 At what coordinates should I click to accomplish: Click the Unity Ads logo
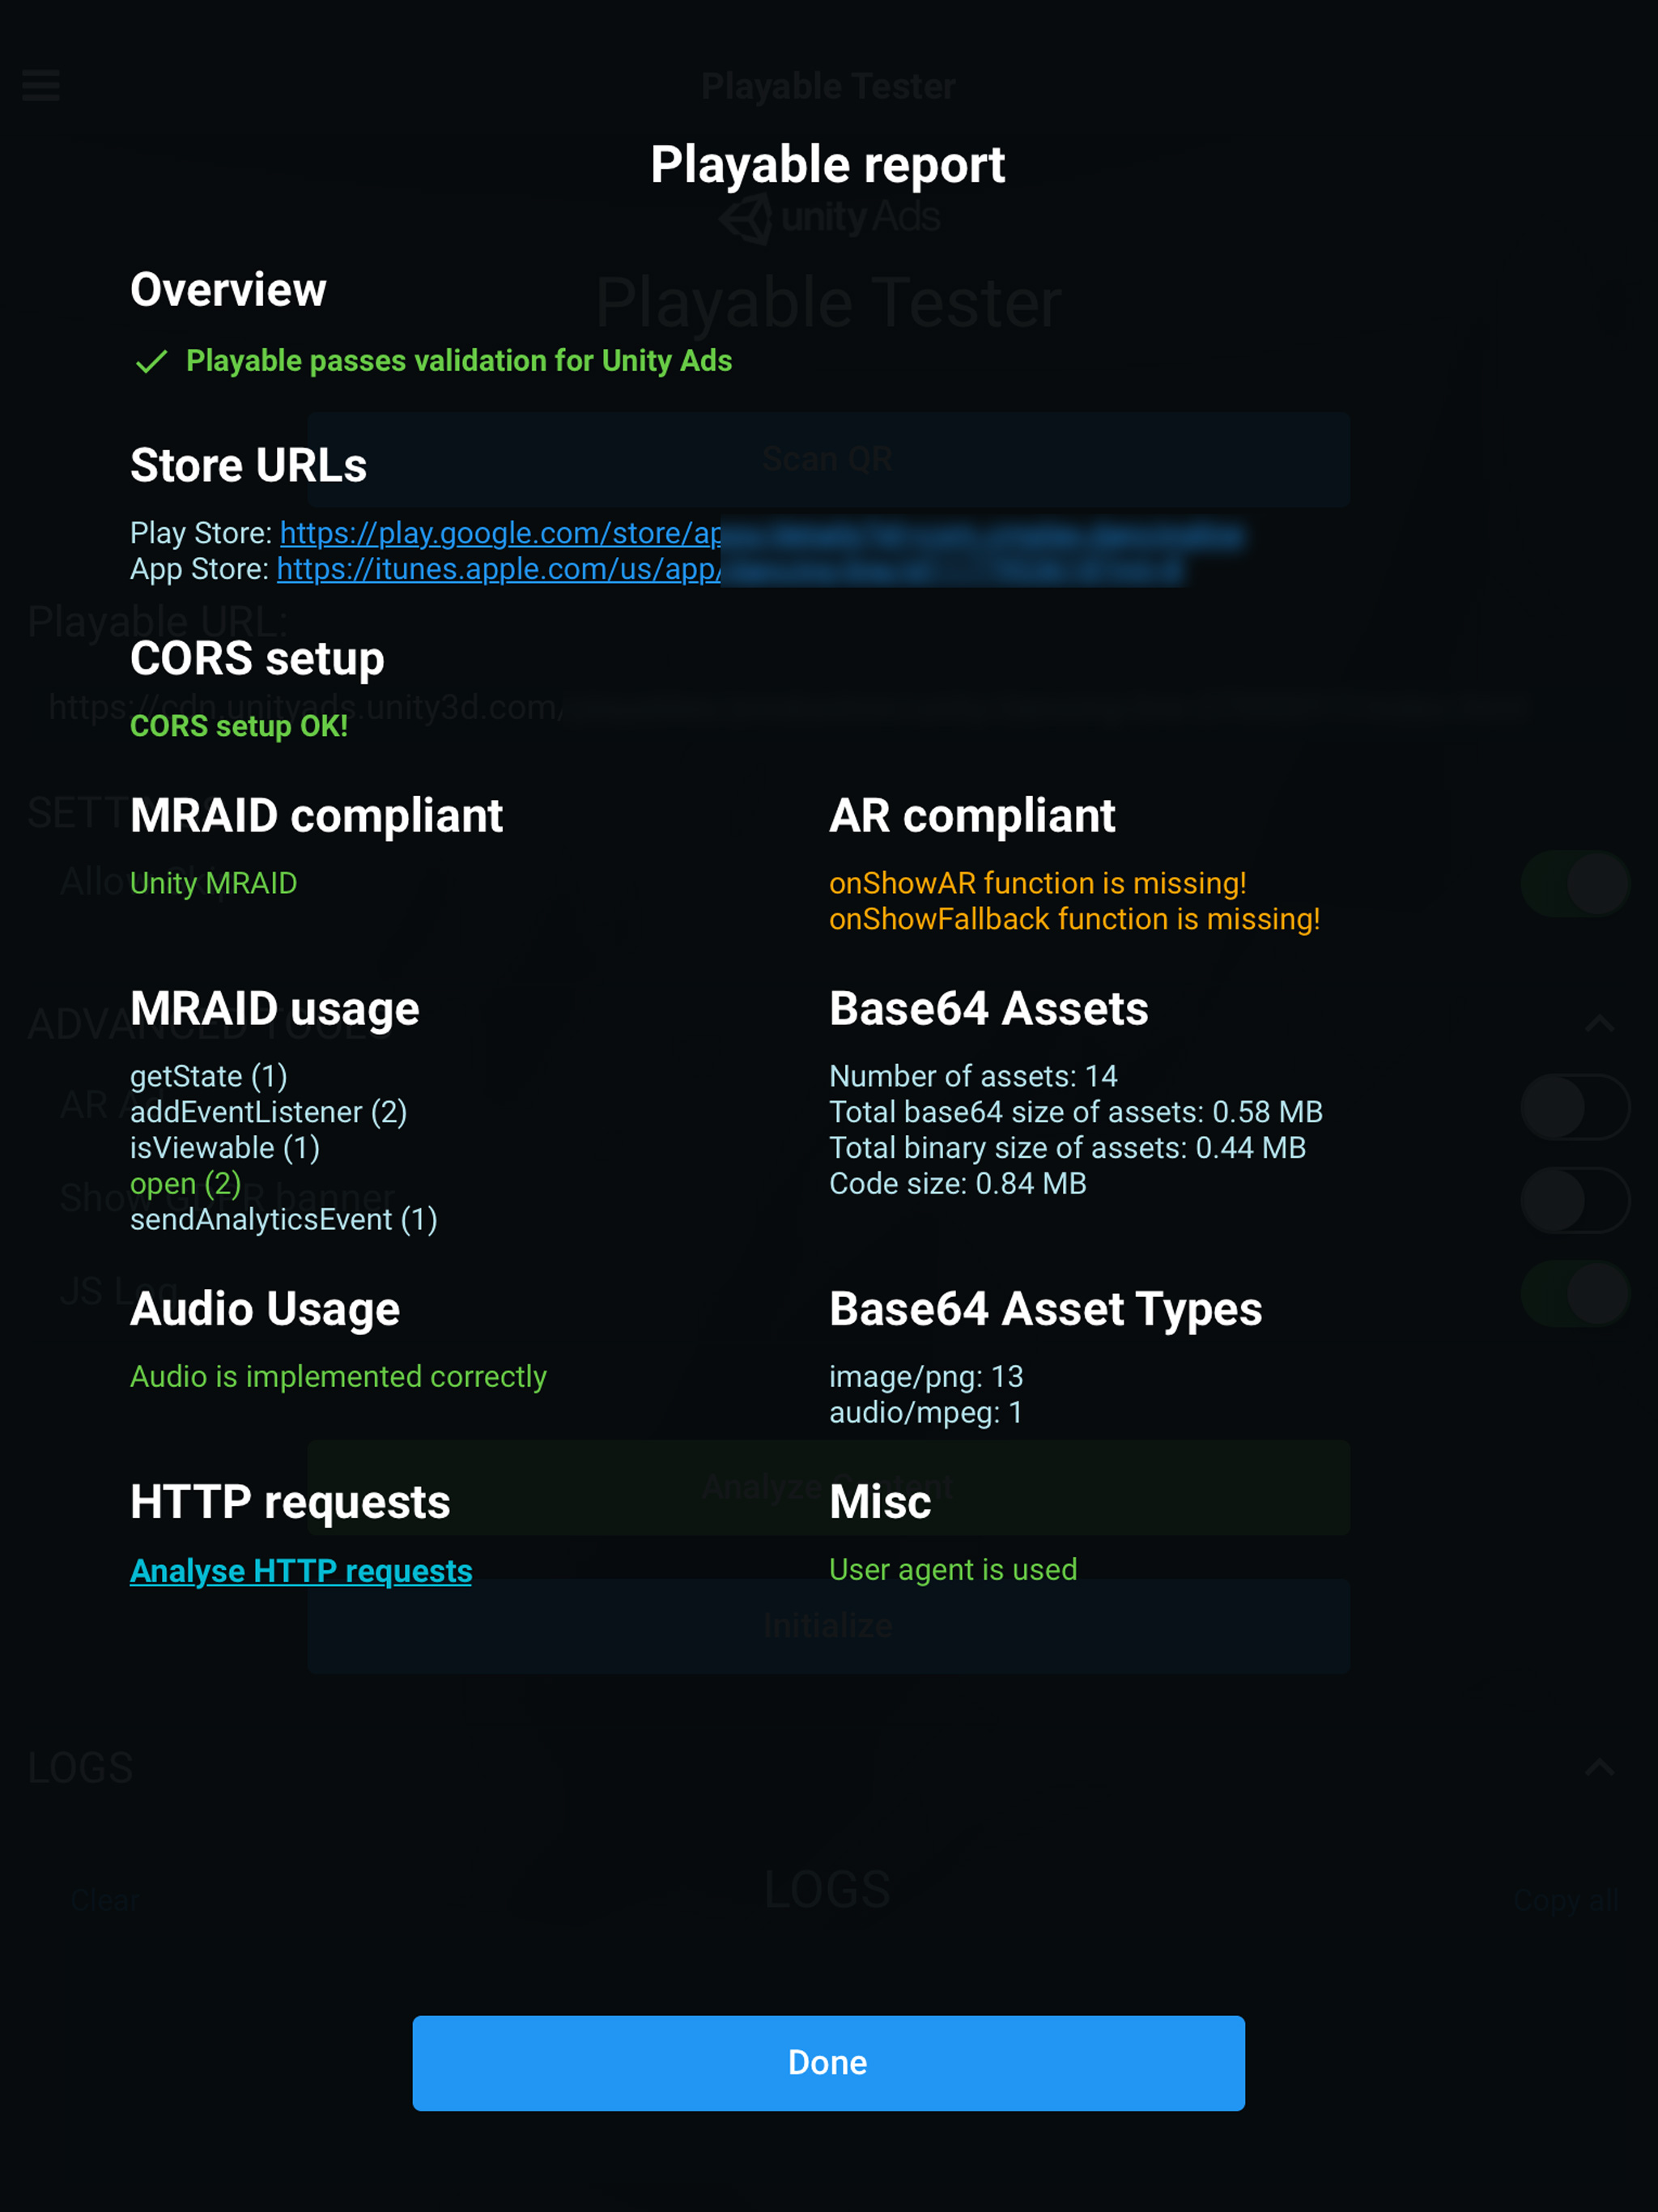click(x=828, y=215)
